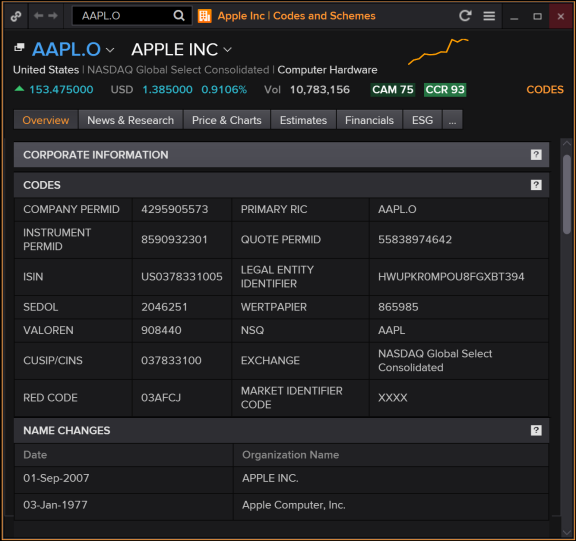Click the CCR 93 score badge

pyautogui.click(x=445, y=90)
